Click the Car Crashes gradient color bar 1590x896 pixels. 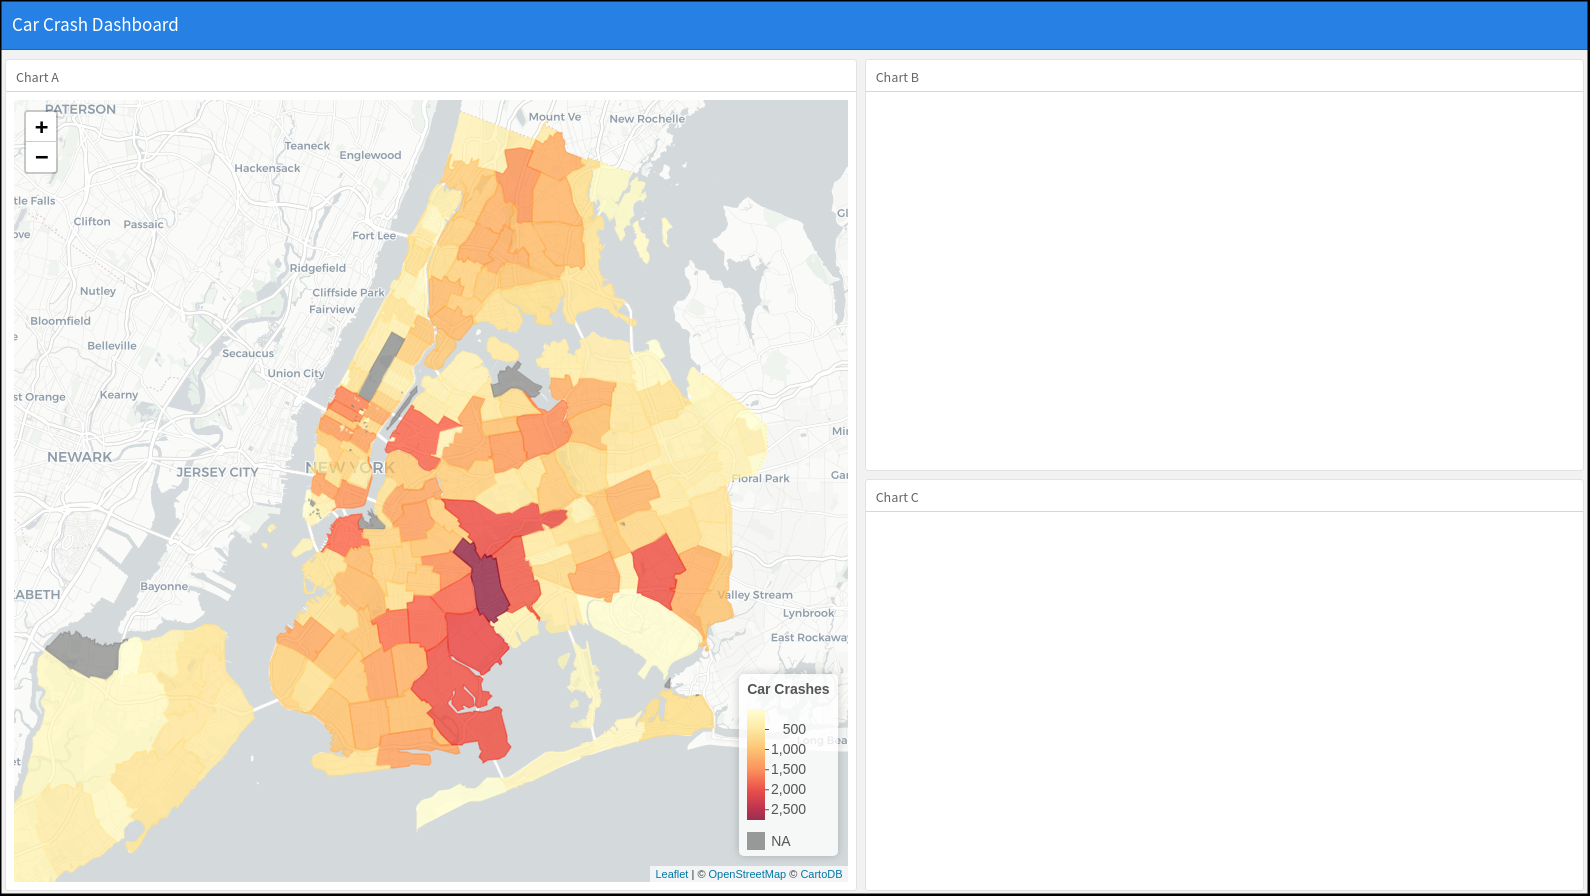tap(756, 765)
